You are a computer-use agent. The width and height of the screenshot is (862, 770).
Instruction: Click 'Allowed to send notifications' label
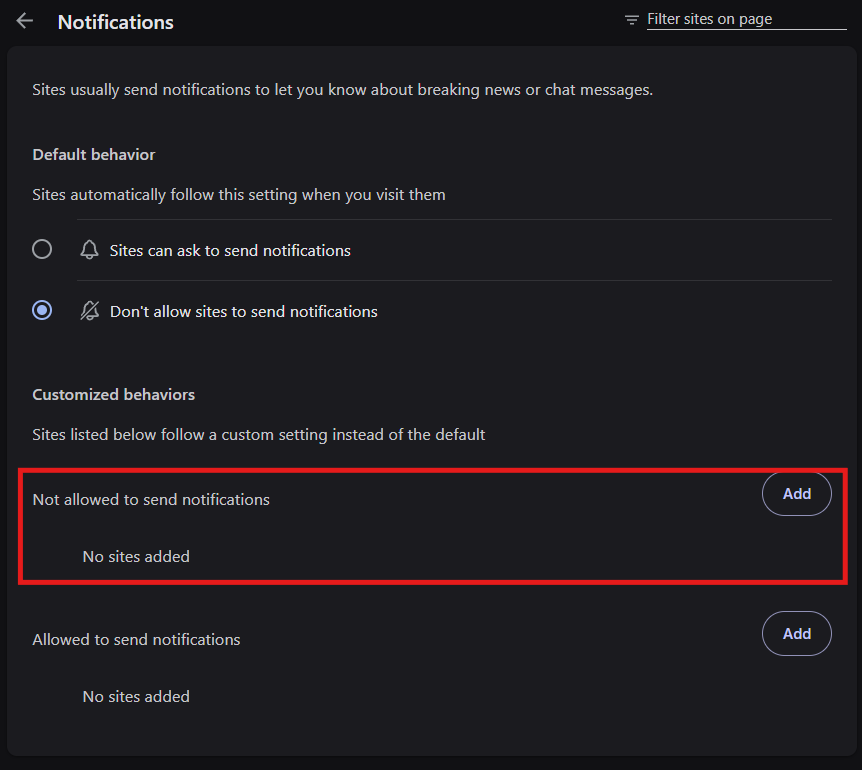pos(136,640)
